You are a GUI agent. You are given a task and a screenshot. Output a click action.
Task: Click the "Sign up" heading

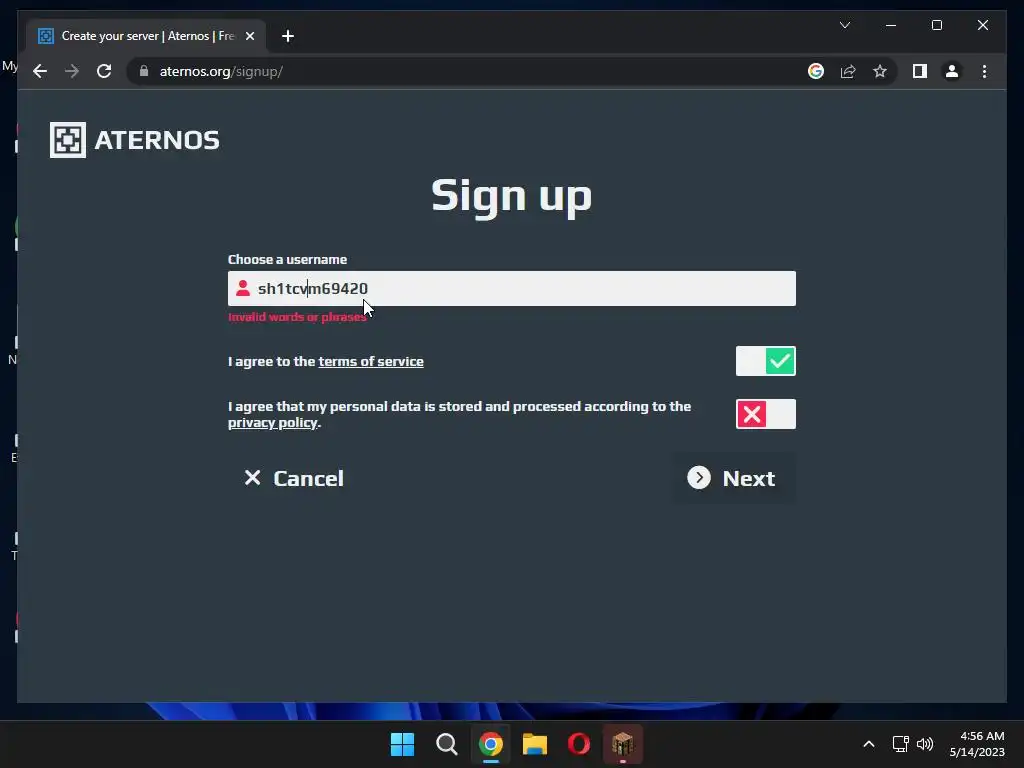[x=511, y=196]
